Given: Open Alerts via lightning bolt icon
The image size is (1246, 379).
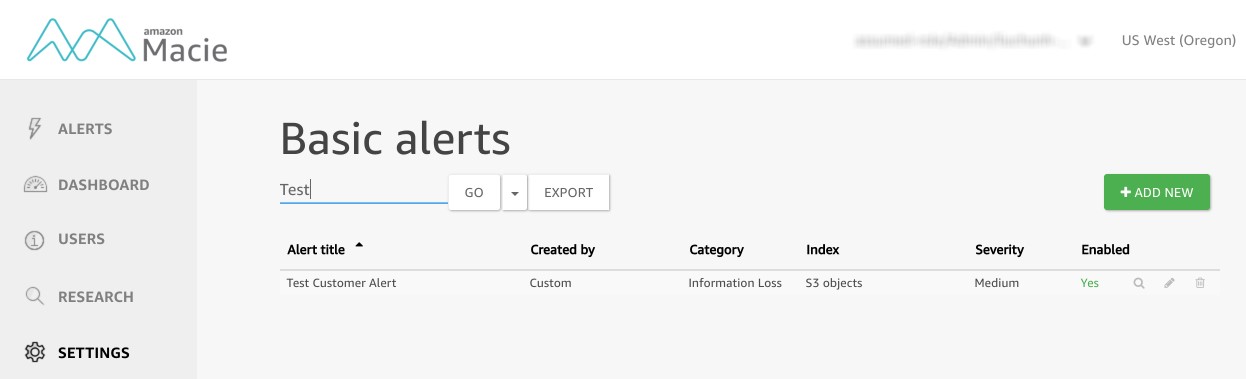Looking at the screenshot, I should (x=35, y=129).
